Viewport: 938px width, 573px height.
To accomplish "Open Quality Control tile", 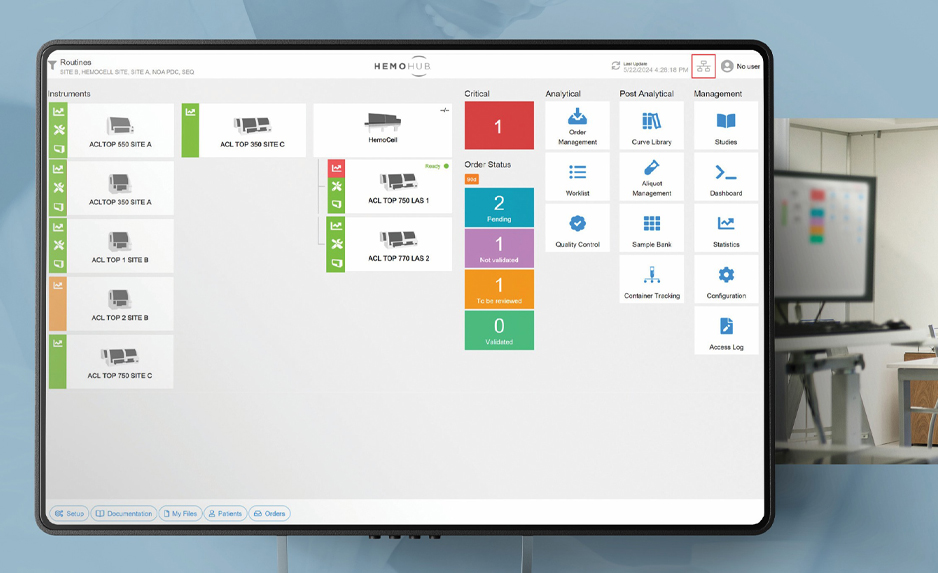I will pos(577,228).
